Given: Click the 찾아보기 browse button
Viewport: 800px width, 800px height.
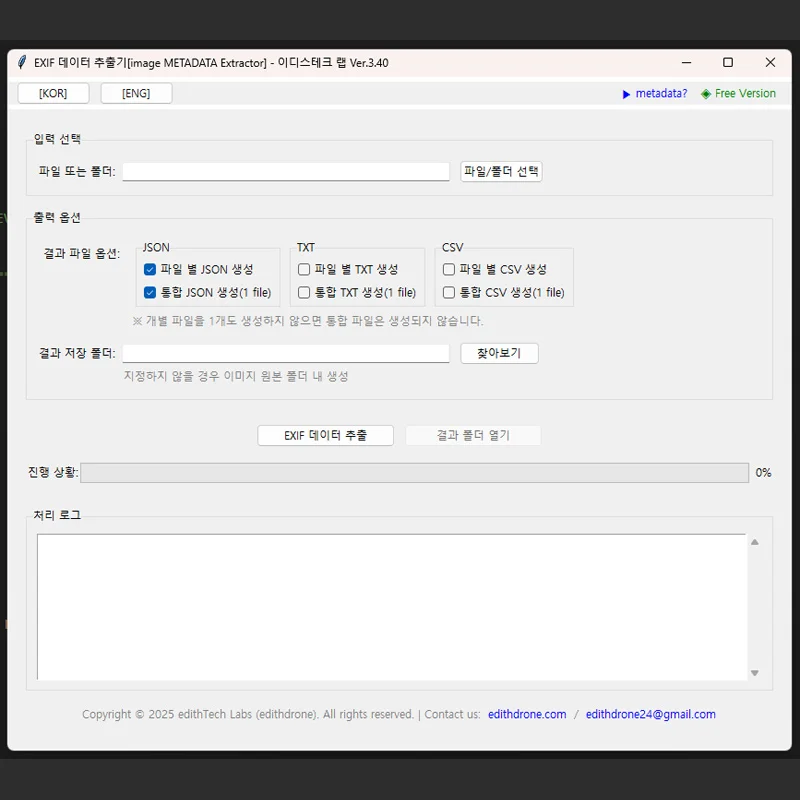Looking at the screenshot, I should [499, 352].
